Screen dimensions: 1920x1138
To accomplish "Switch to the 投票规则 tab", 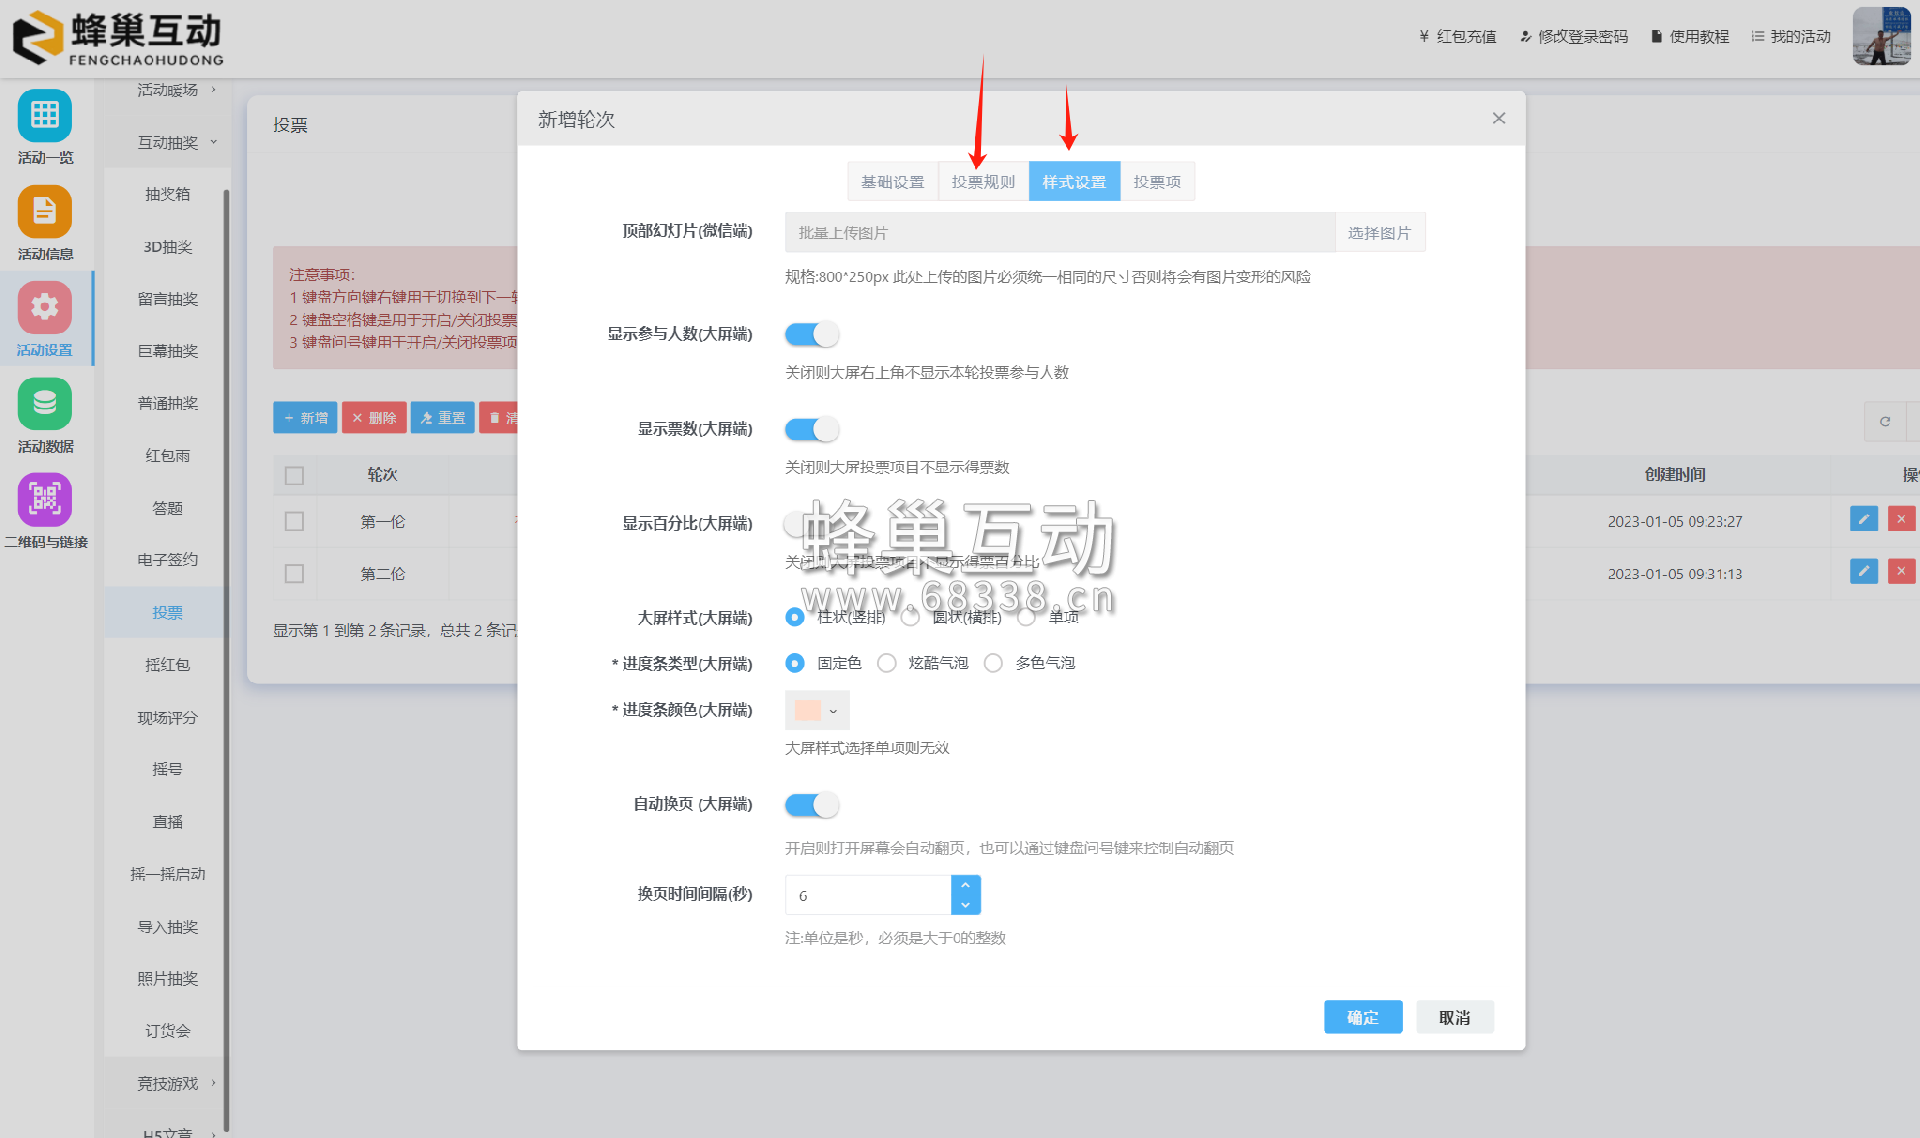I will pos(983,182).
